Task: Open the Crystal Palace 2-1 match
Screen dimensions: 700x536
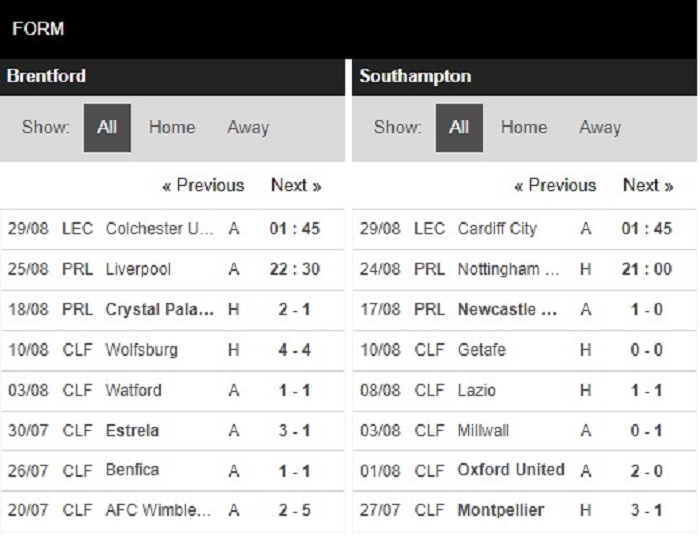Action: tap(173, 309)
